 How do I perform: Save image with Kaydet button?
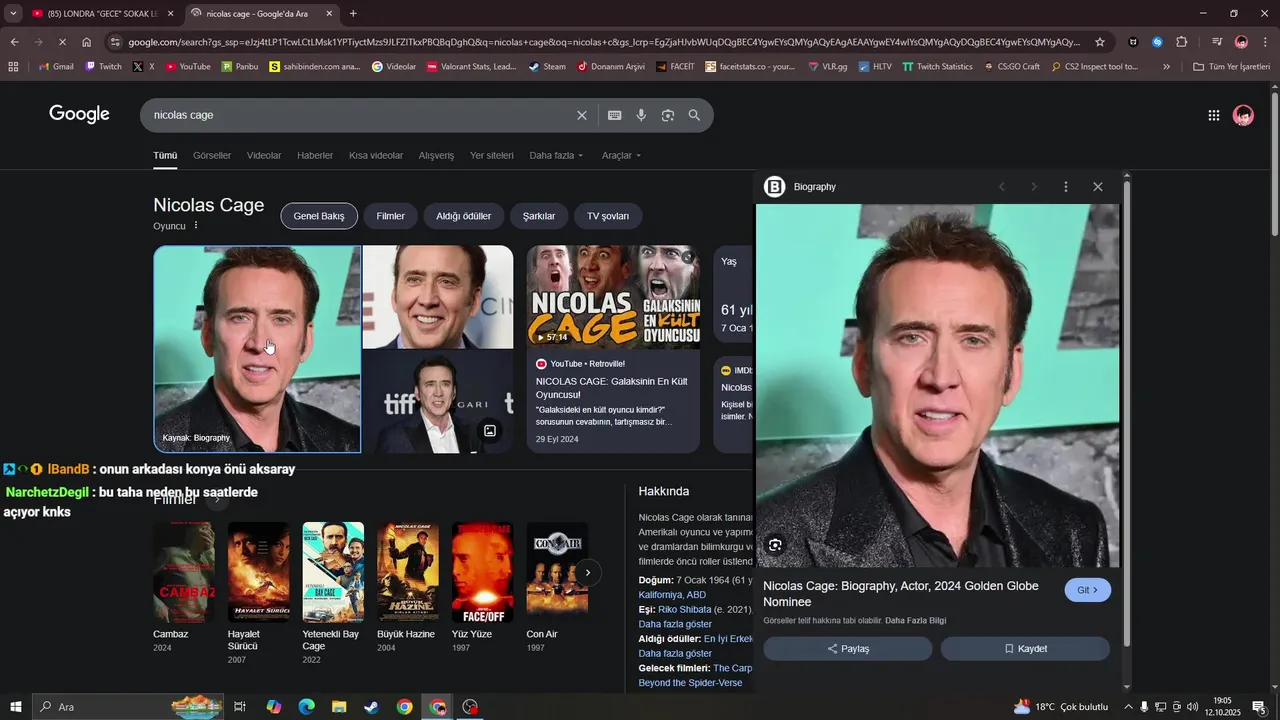(1025, 649)
